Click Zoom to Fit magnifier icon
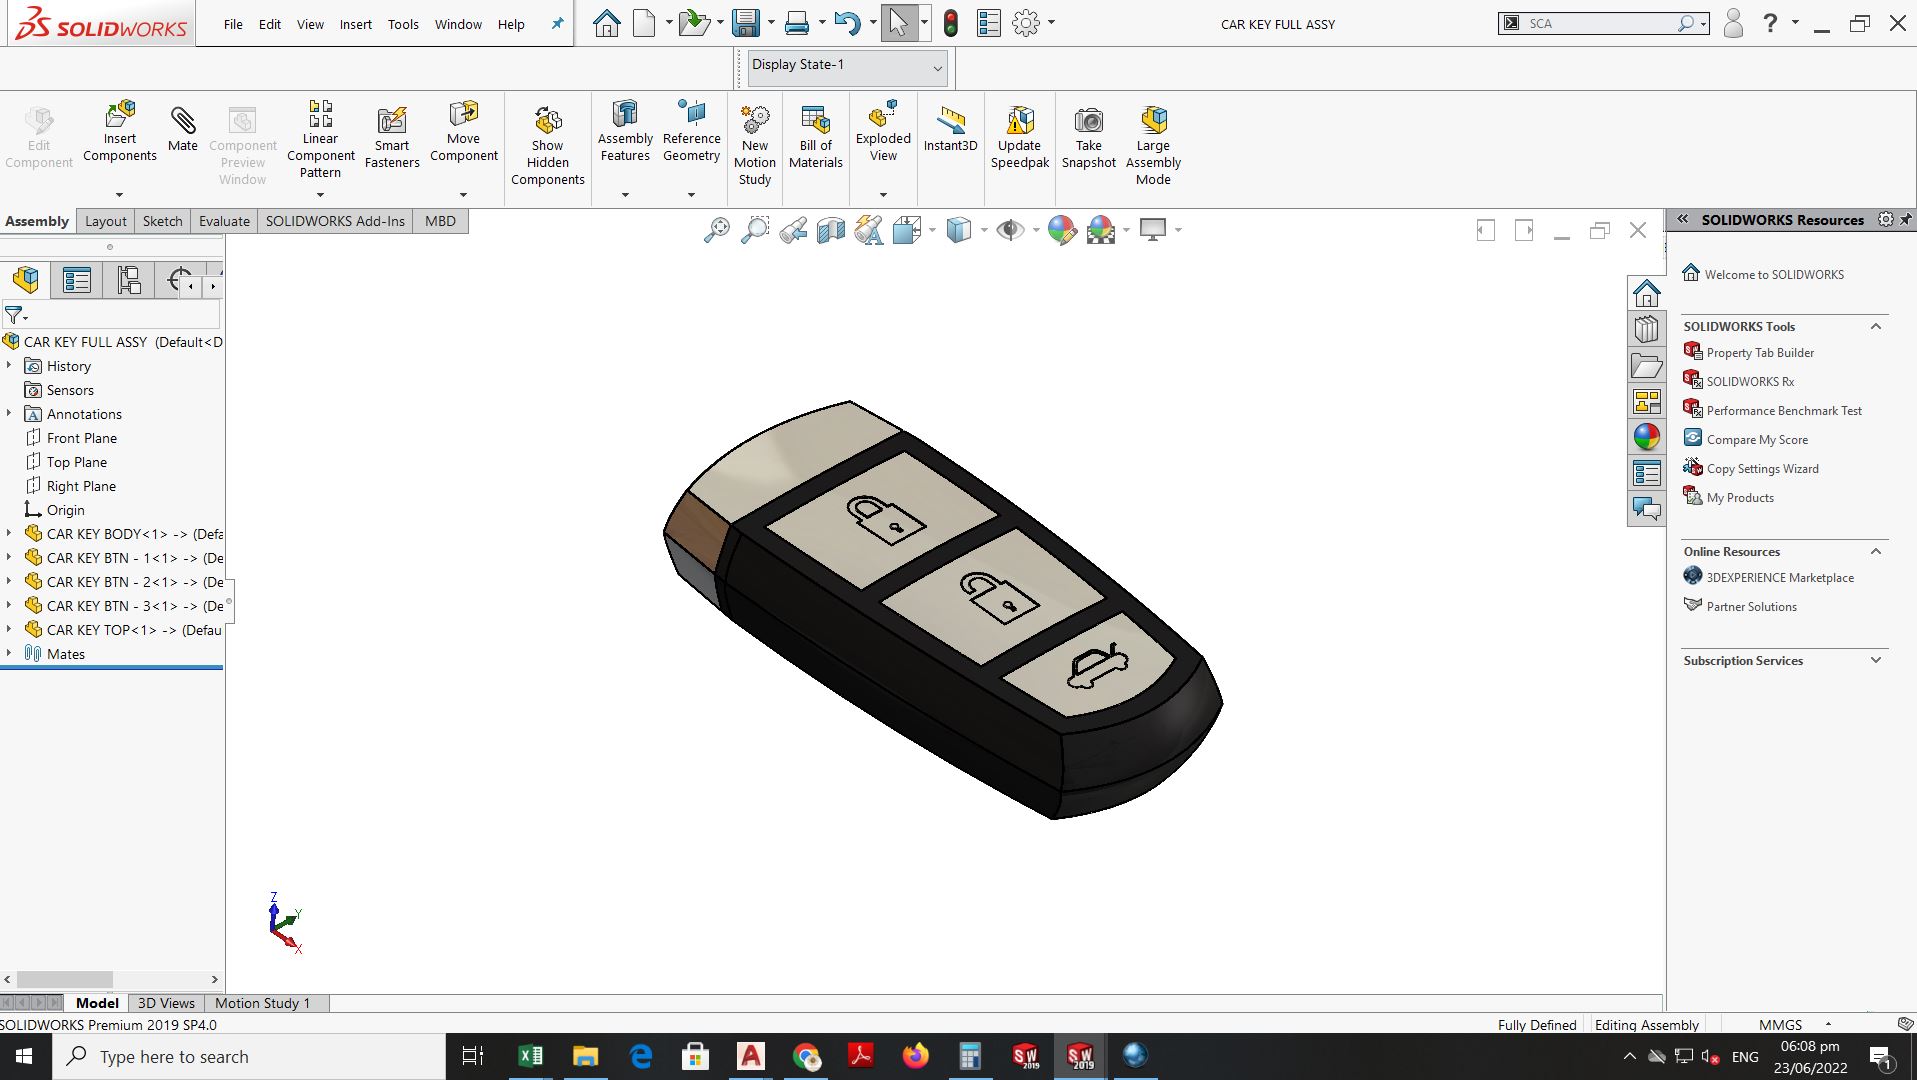The height and width of the screenshot is (1080, 1917). point(717,230)
